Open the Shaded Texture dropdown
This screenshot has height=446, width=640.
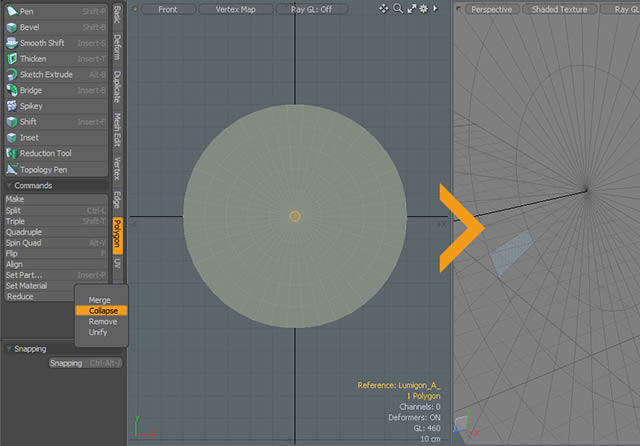pyautogui.click(x=559, y=9)
